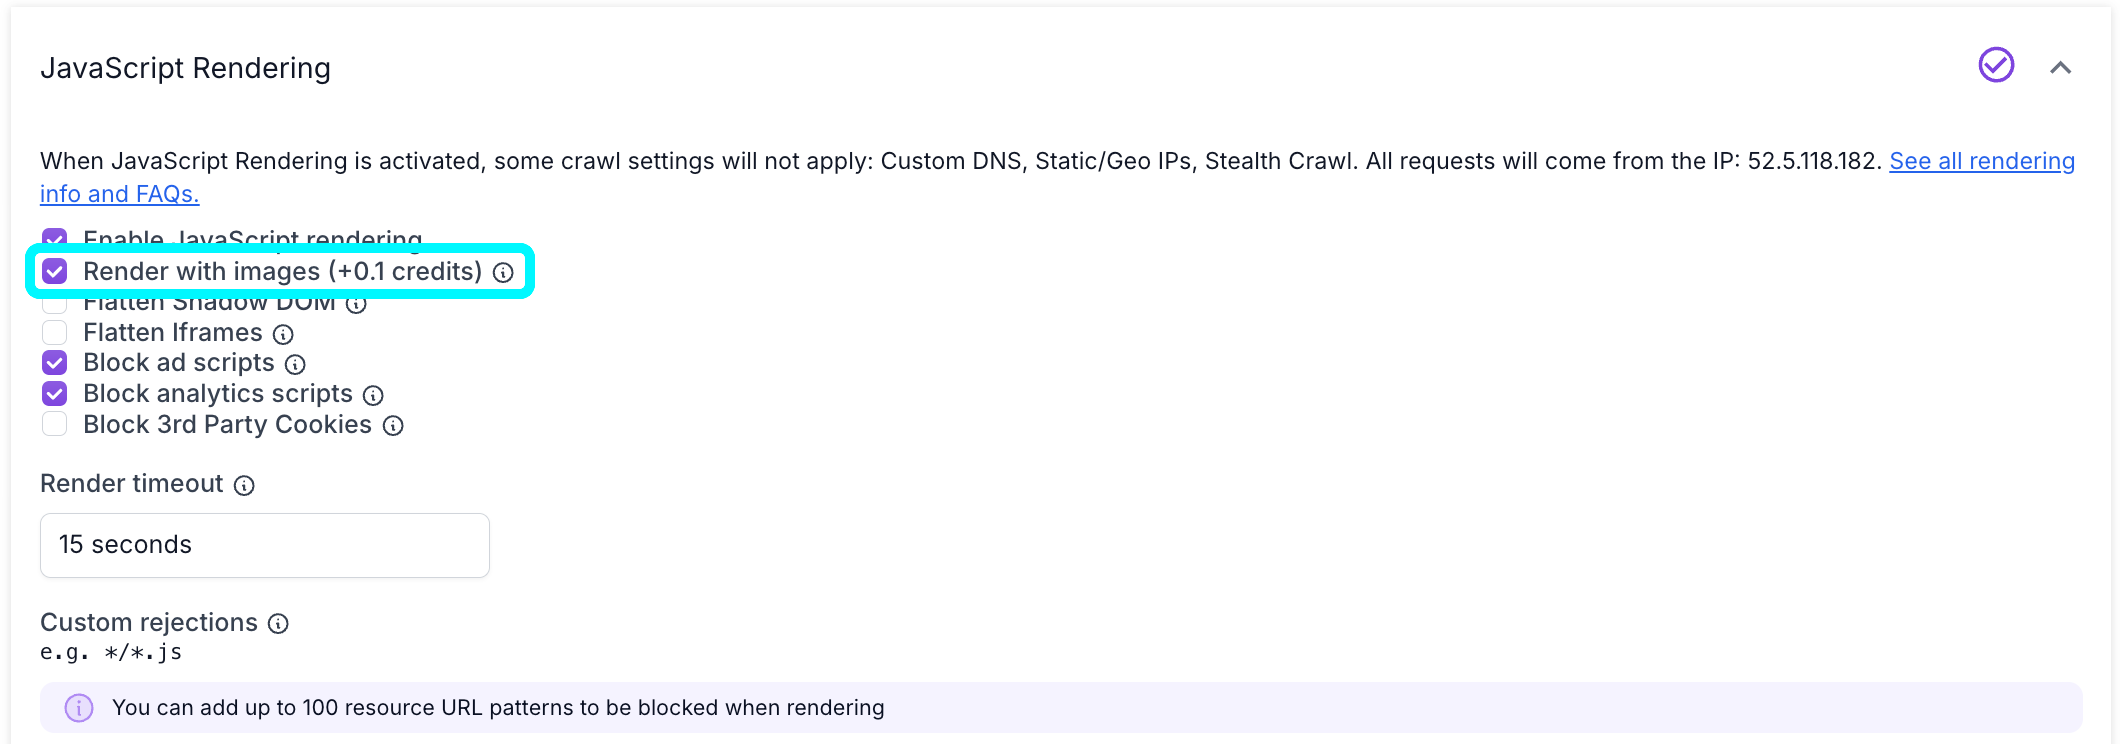Image resolution: width=2120 pixels, height=744 pixels.
Task: Click the Custom rejections input field
Action: coord(110,652)
